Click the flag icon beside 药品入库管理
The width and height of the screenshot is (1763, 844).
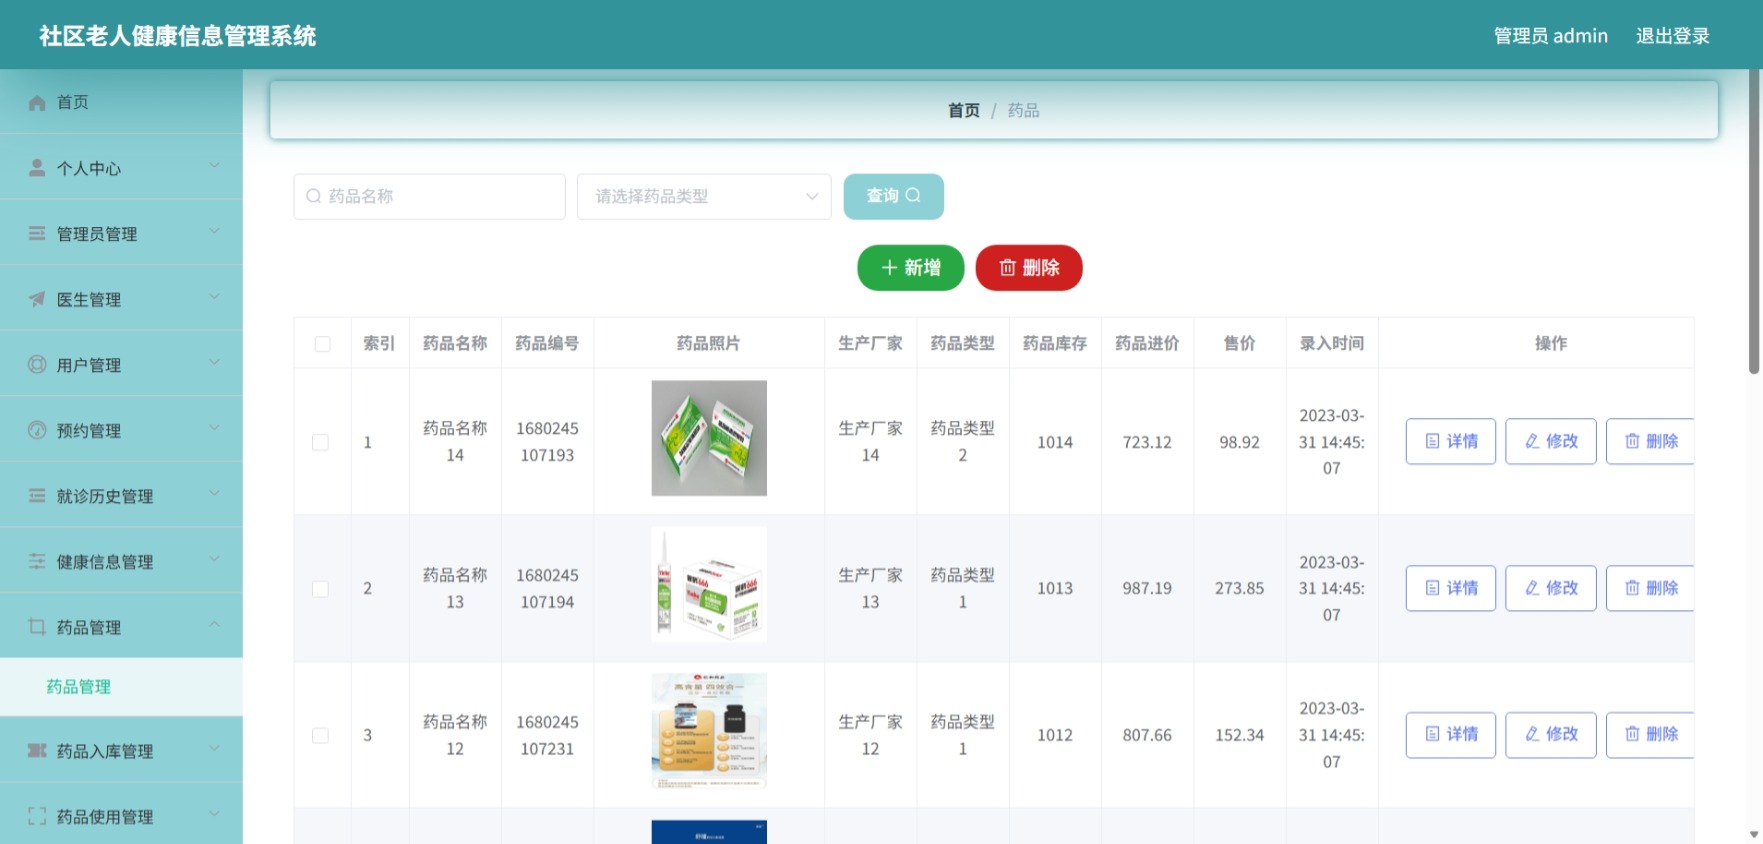[37, 751]
